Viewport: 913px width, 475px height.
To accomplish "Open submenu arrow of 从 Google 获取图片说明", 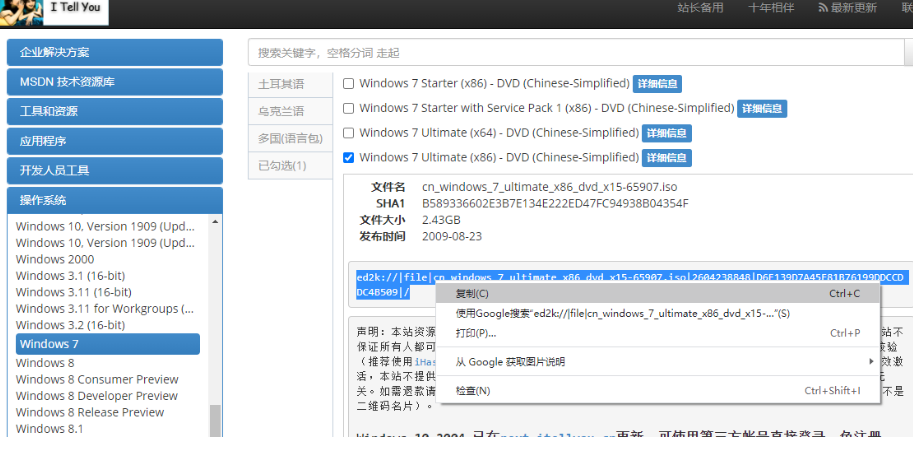I will [871, 361].
